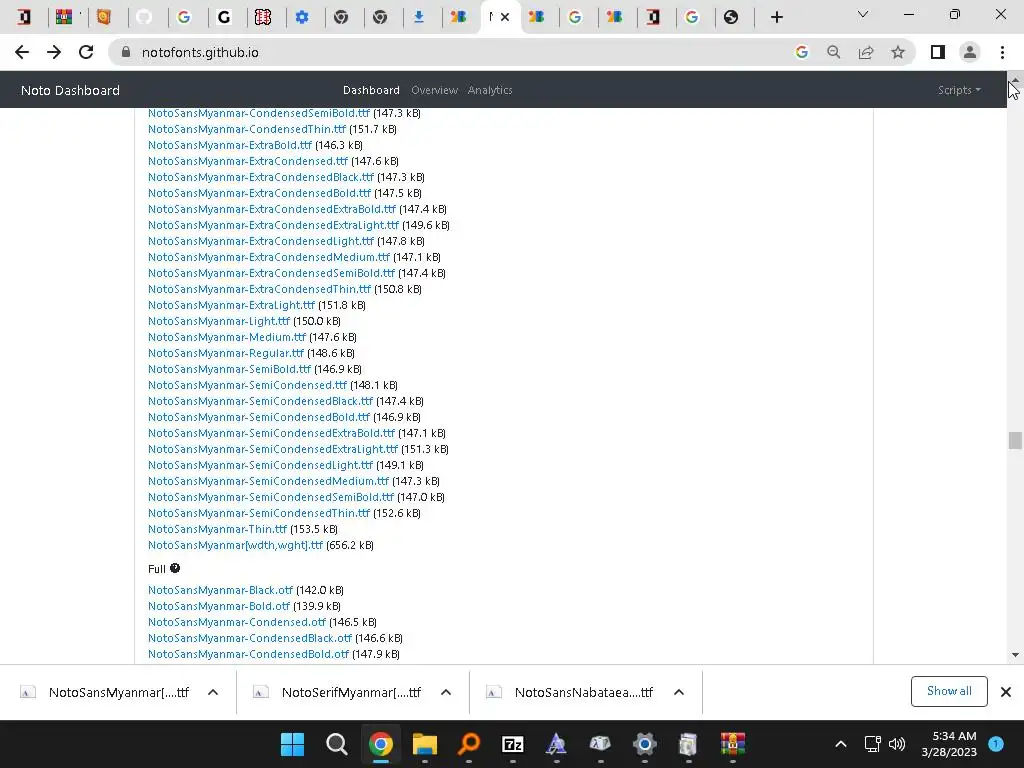The height and width of the screenshot is (768, 1024).
Task: Switch to the first browser tab
Action: coord(24,17)
